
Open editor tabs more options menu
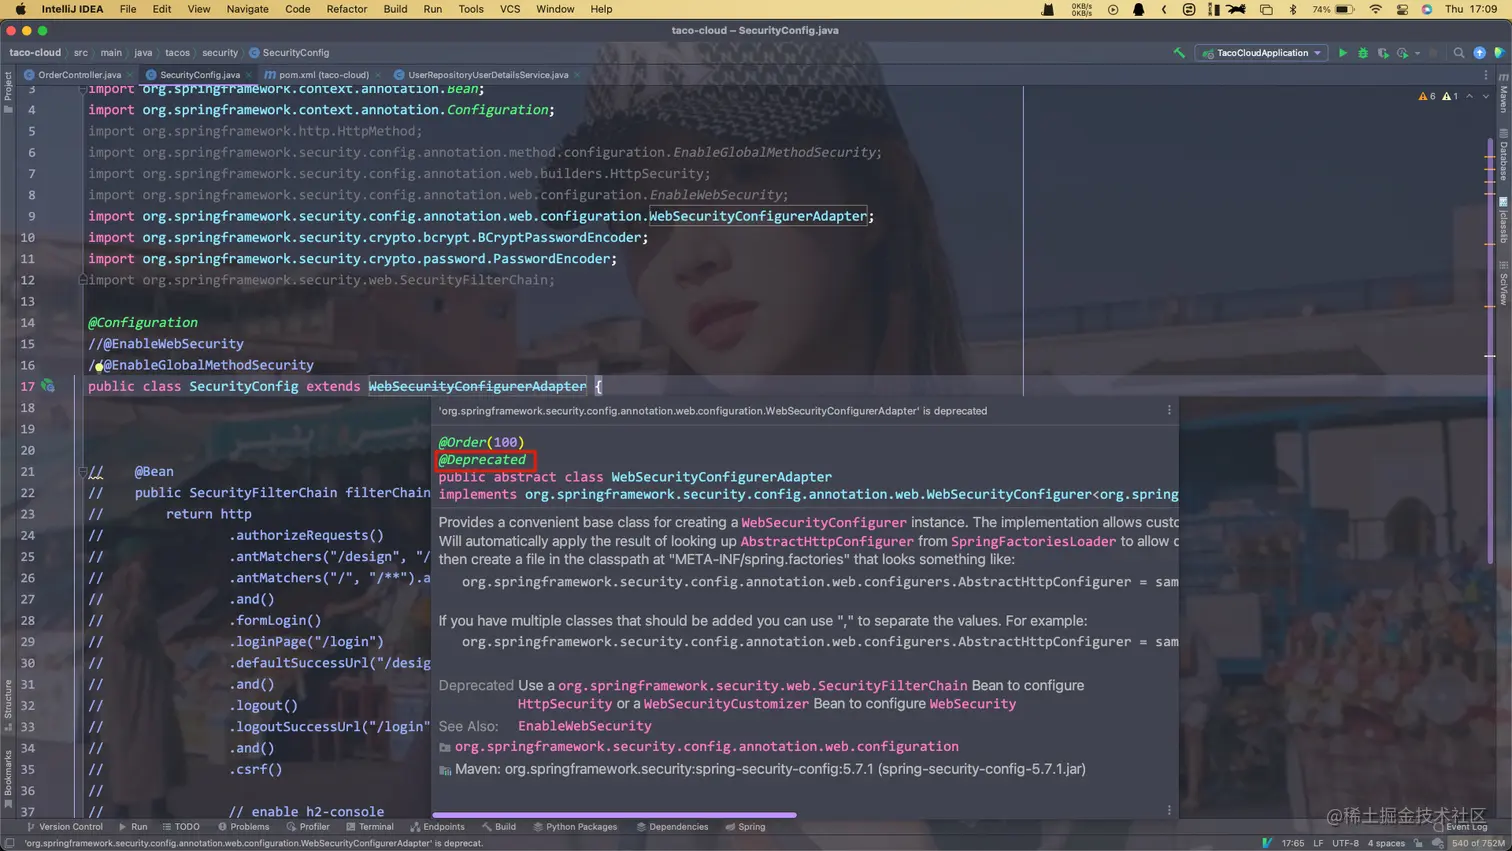(x=1486, y=75)
